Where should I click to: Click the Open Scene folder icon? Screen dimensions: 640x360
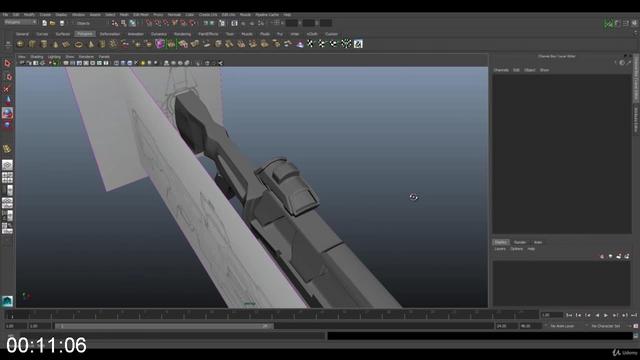coord(53,23)
